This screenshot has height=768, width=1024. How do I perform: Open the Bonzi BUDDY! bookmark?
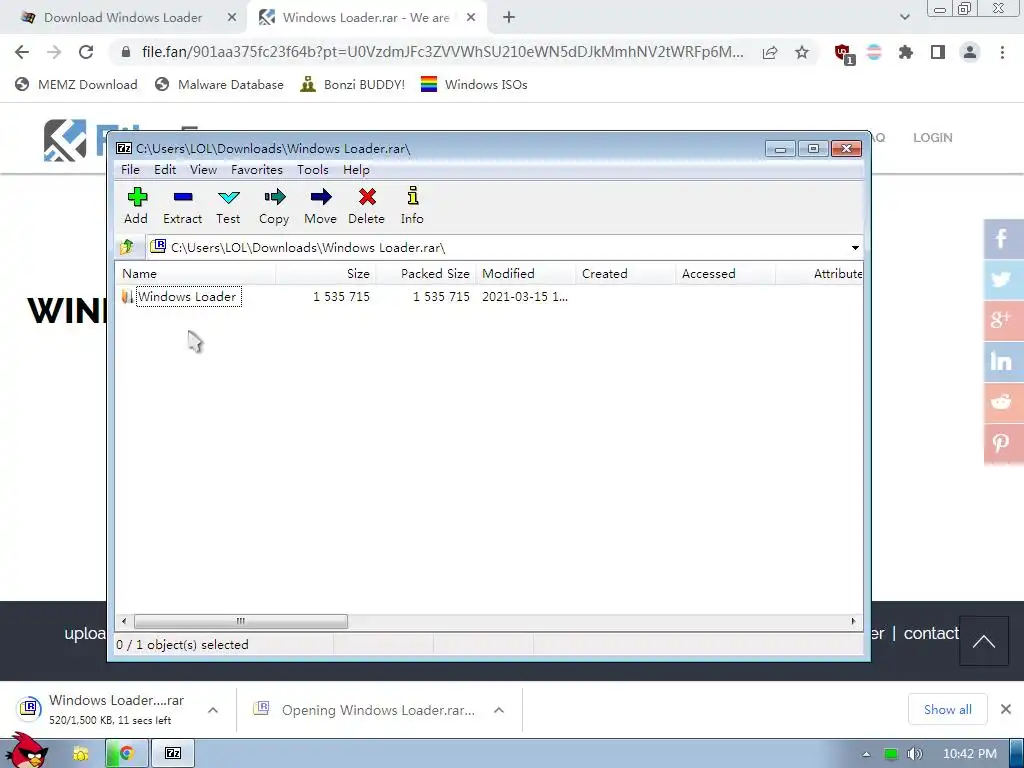click(x=353, y=84)
